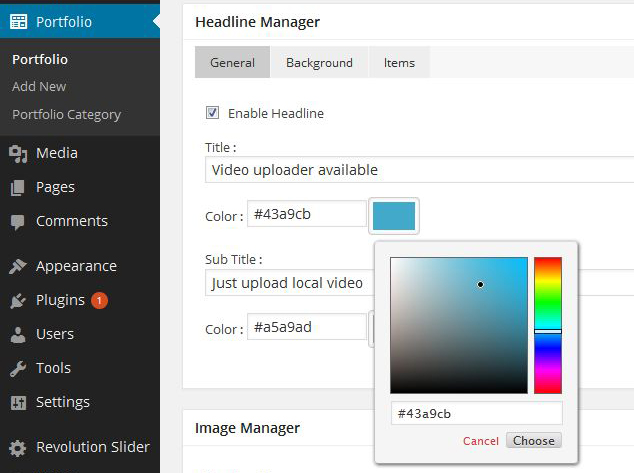Click the Settings sliders icon
Viewport: 634px width, 473px height.
[18, 403]
